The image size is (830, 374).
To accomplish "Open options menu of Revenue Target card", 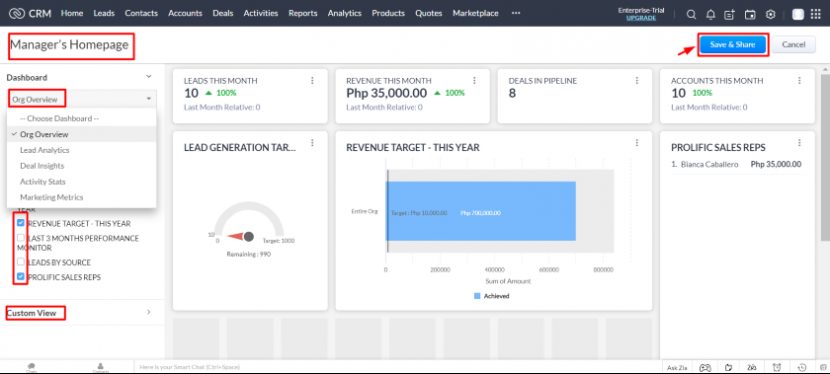I will coord(637,143).
